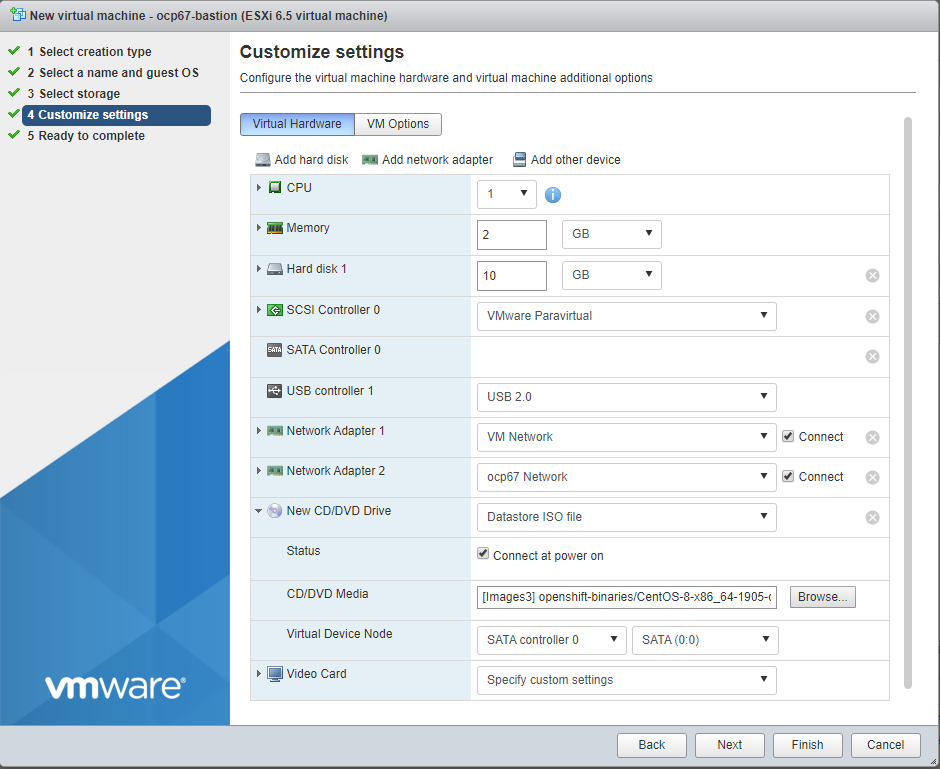Expand the SCSI Controller 0 row

tap(258, 310)
